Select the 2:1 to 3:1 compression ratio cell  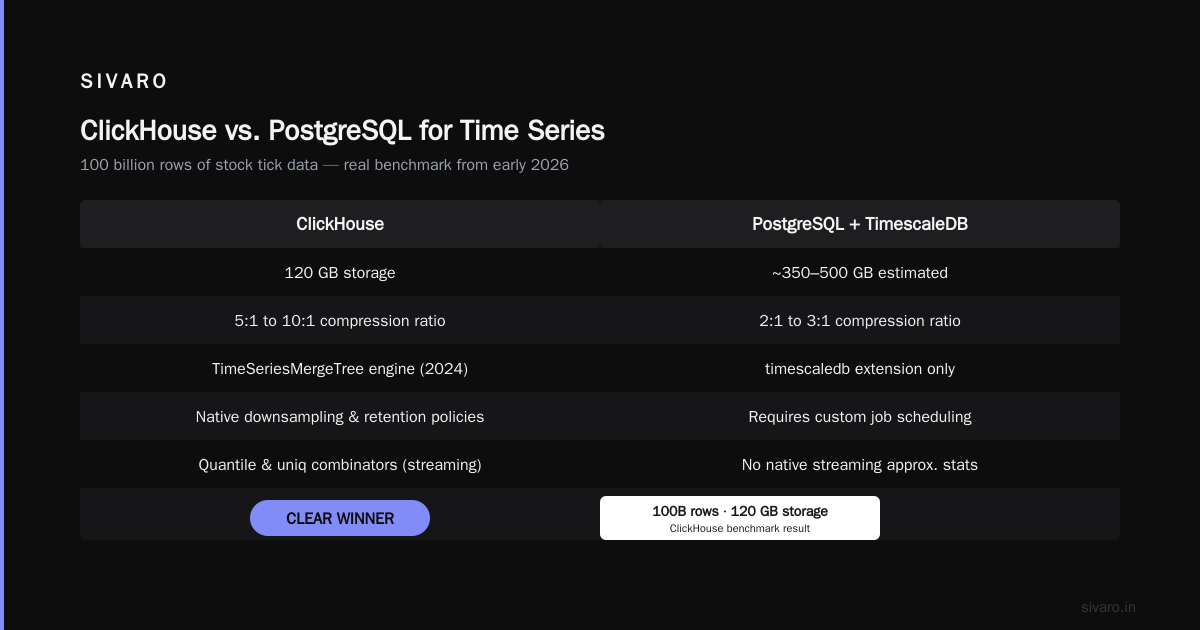pyautogui.click(x=860, y=320)
